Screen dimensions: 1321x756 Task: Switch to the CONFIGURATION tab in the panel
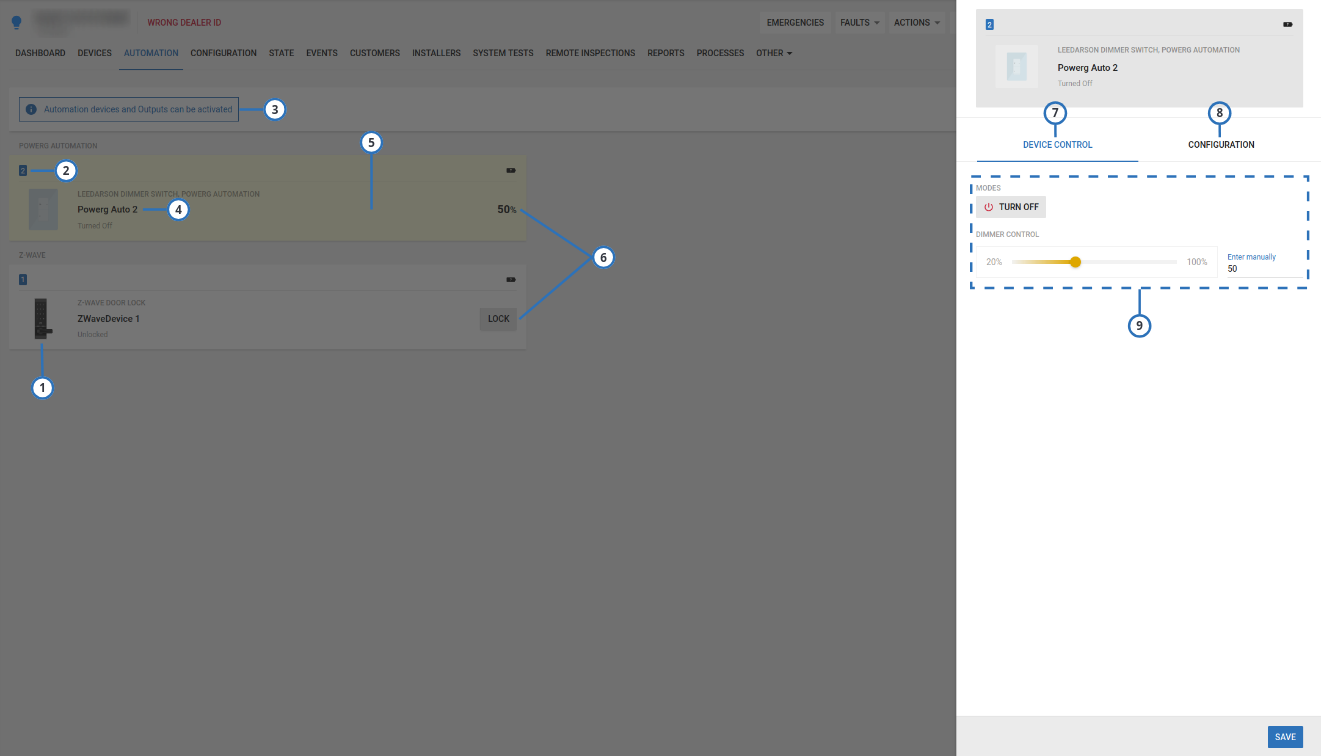click(1221, 144)
